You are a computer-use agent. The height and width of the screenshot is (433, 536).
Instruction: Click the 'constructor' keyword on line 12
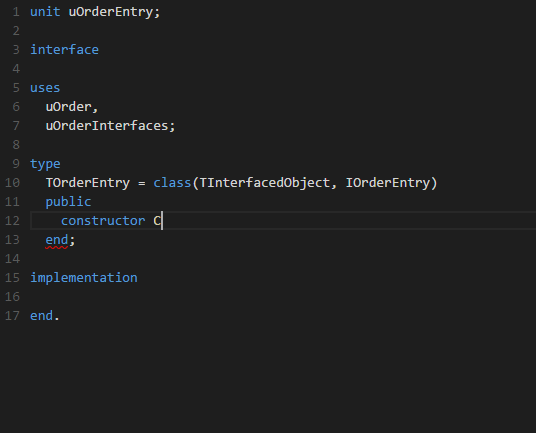pos(103,221)
